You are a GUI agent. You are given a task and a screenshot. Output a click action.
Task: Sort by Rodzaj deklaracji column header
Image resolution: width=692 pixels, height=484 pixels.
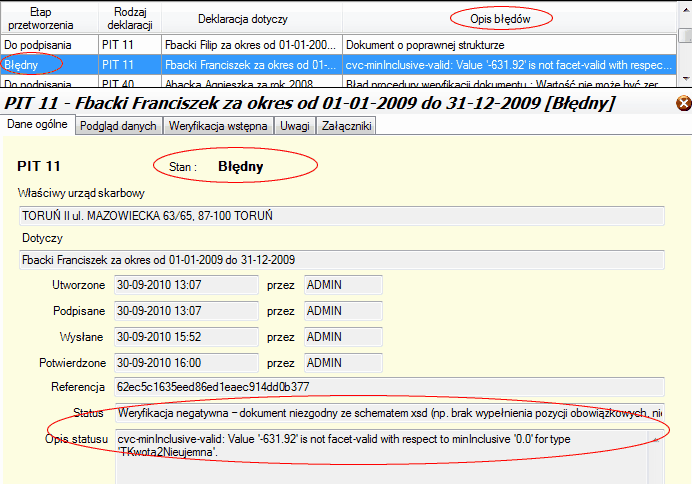click(x=129, y=17)
